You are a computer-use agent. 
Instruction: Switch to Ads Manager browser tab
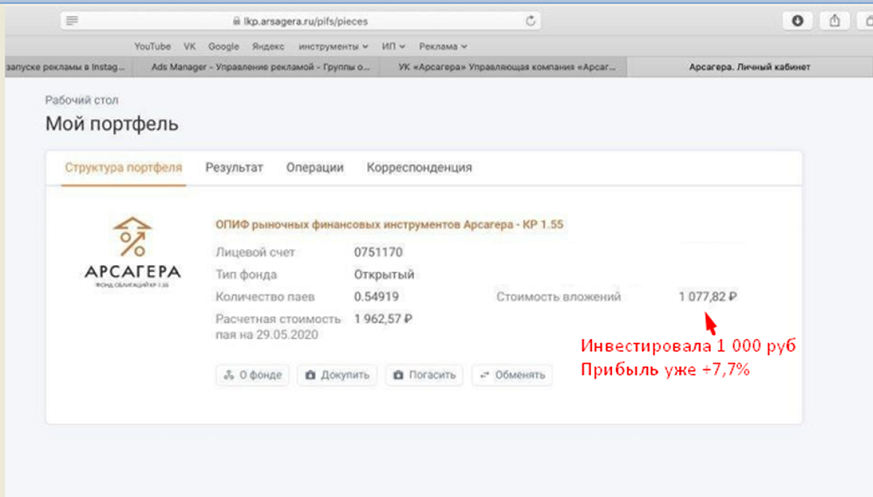260,67
